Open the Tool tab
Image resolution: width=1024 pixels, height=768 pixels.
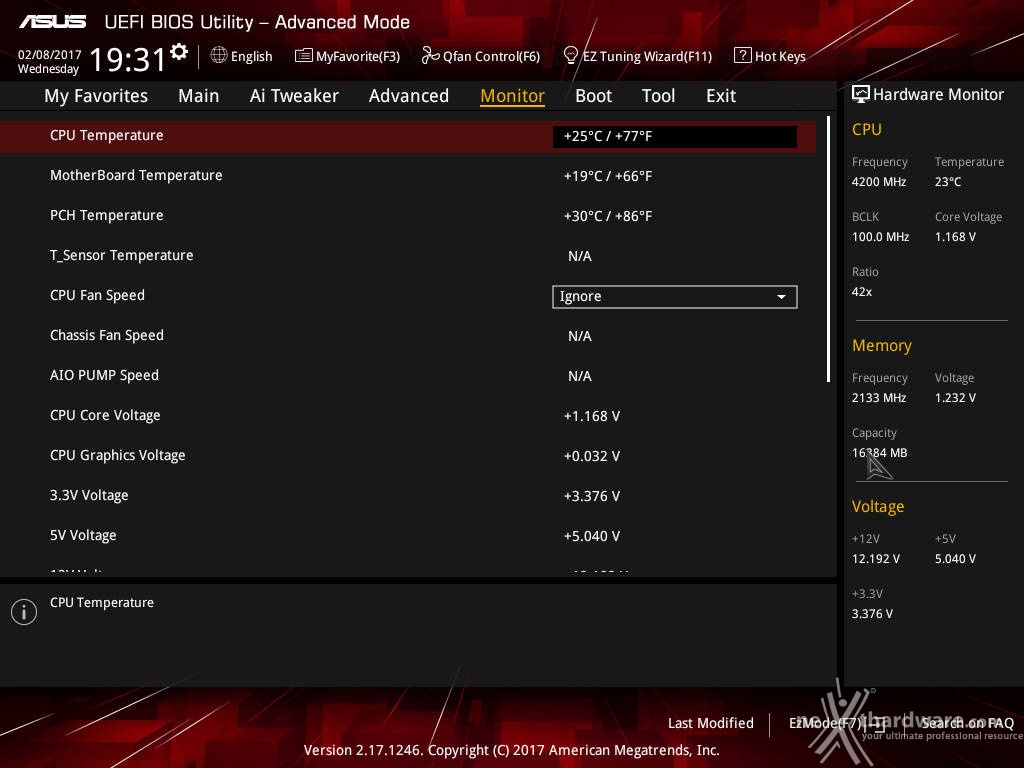[658, 96]
